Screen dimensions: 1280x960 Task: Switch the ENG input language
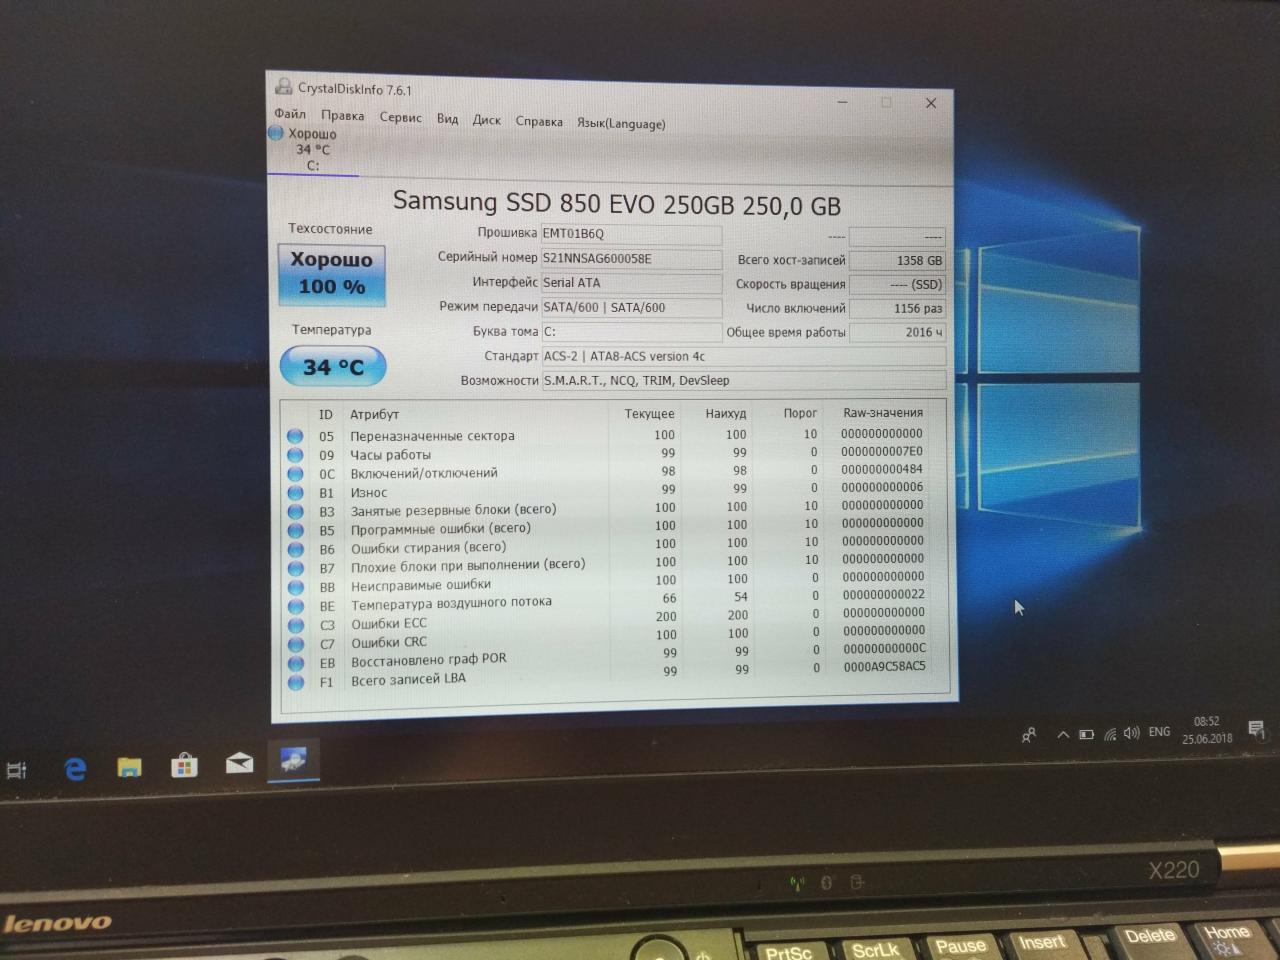coord(1159,732)
